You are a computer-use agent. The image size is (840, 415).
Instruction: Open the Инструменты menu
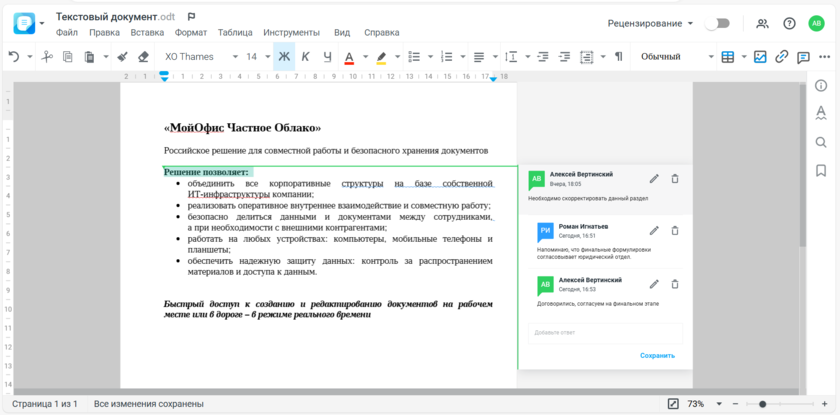coord(292,32)
